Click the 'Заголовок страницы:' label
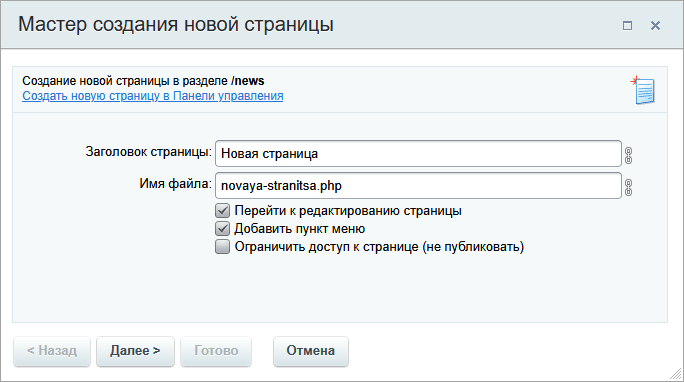684x382 pixels. (x=148, y=152)
